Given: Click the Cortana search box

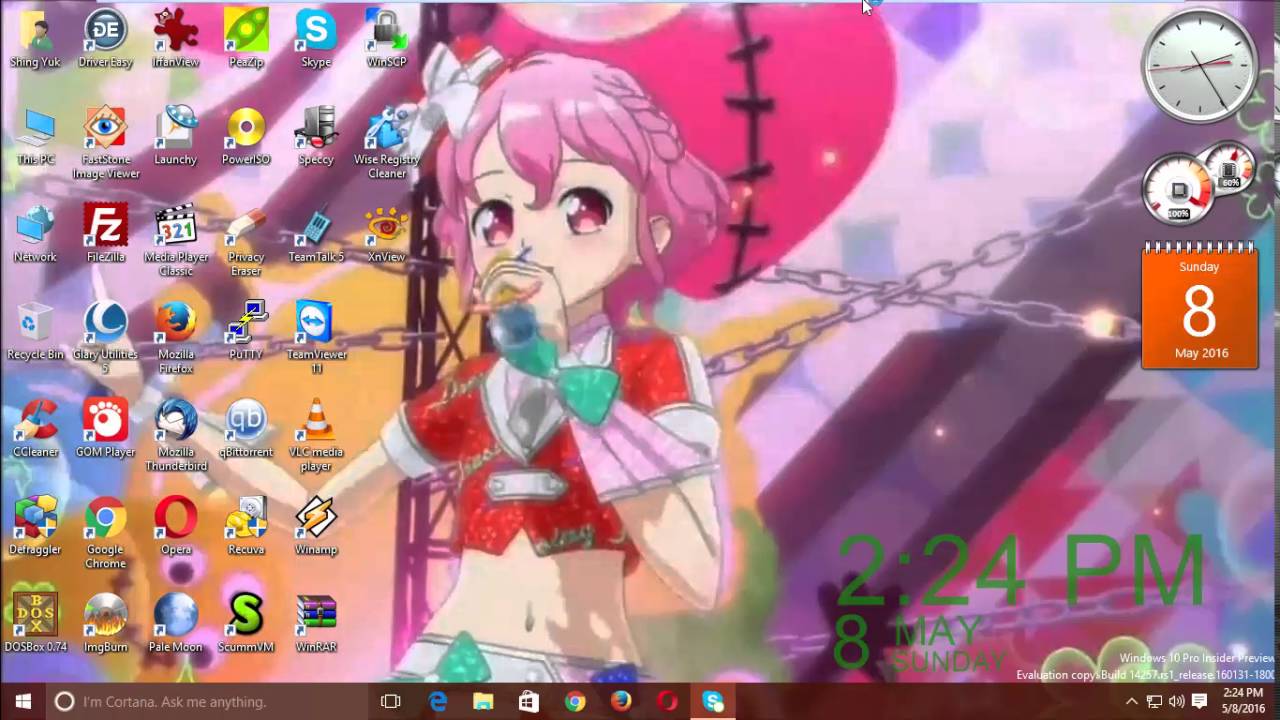Looking at the screenshot, I should (208, 701).
